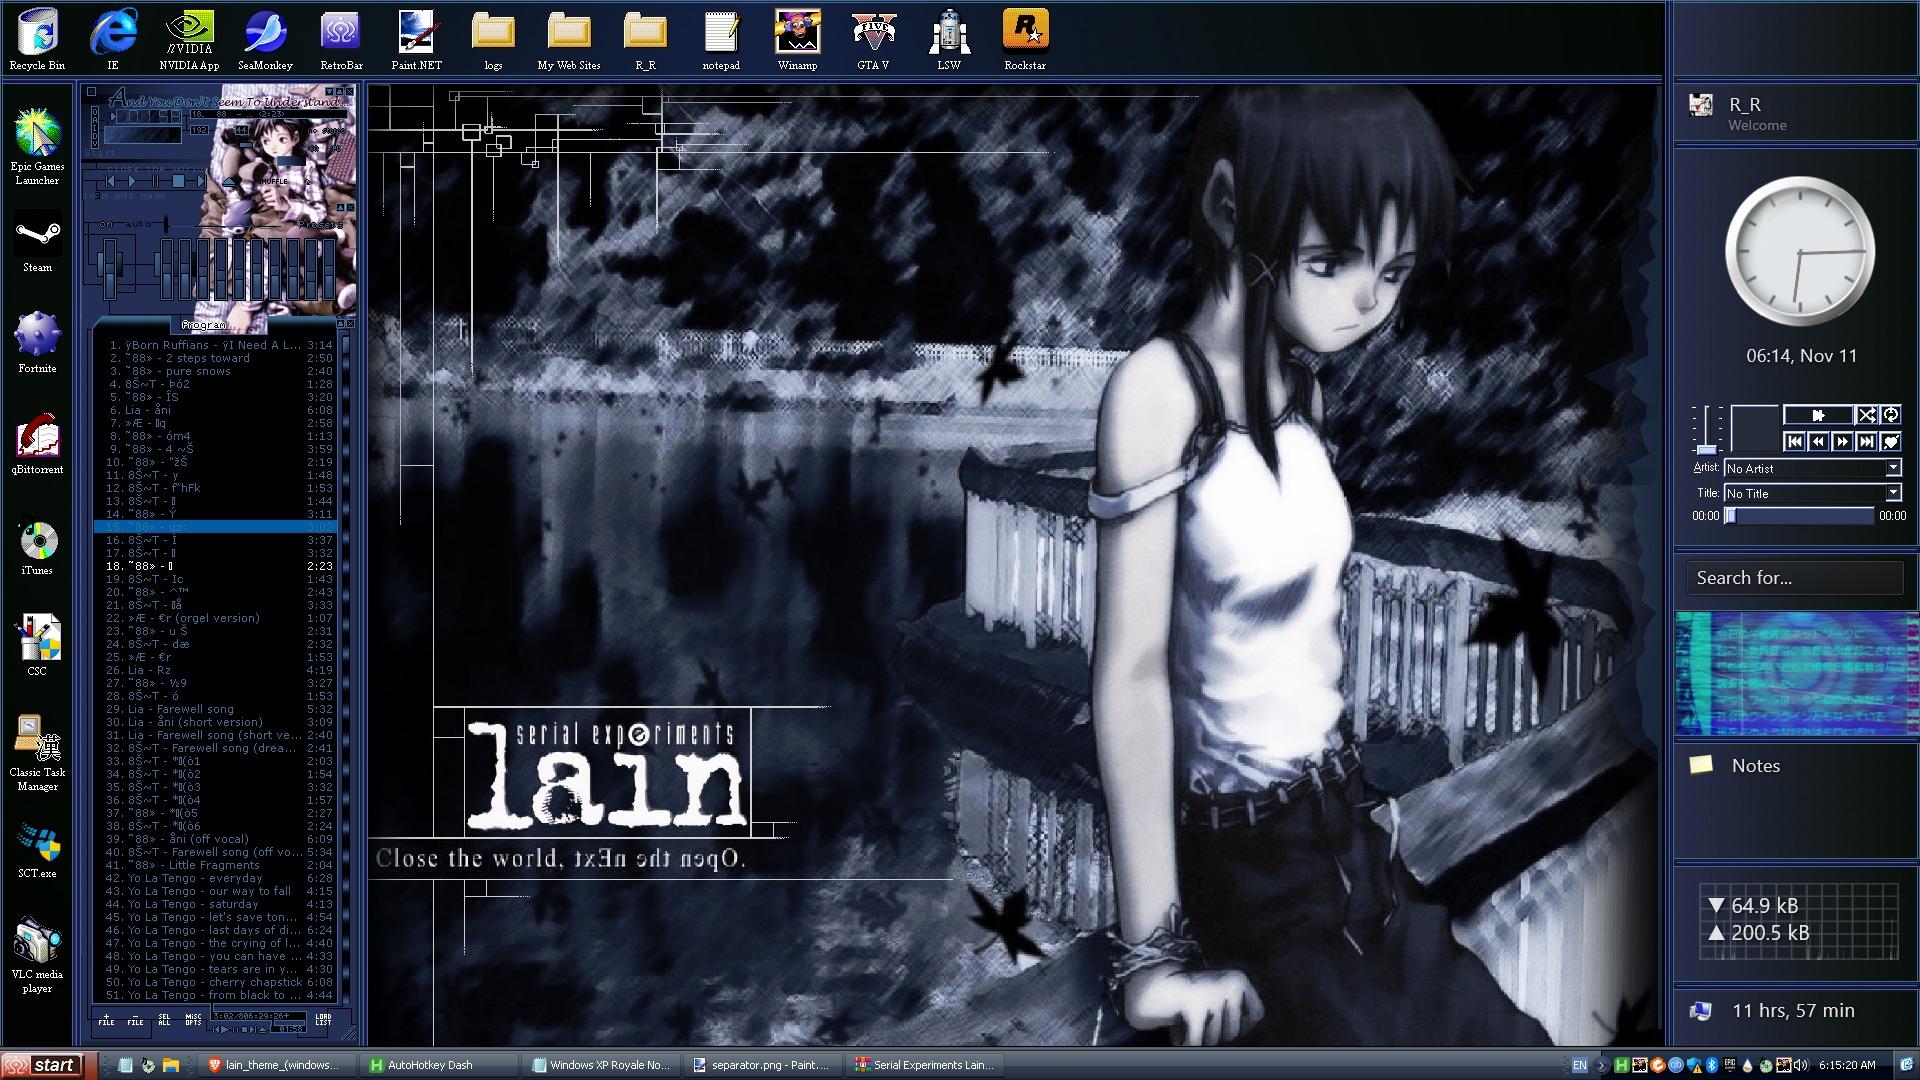1920x1080 pixels.
Task: Click Winamp's eject button
Action: 229,182
